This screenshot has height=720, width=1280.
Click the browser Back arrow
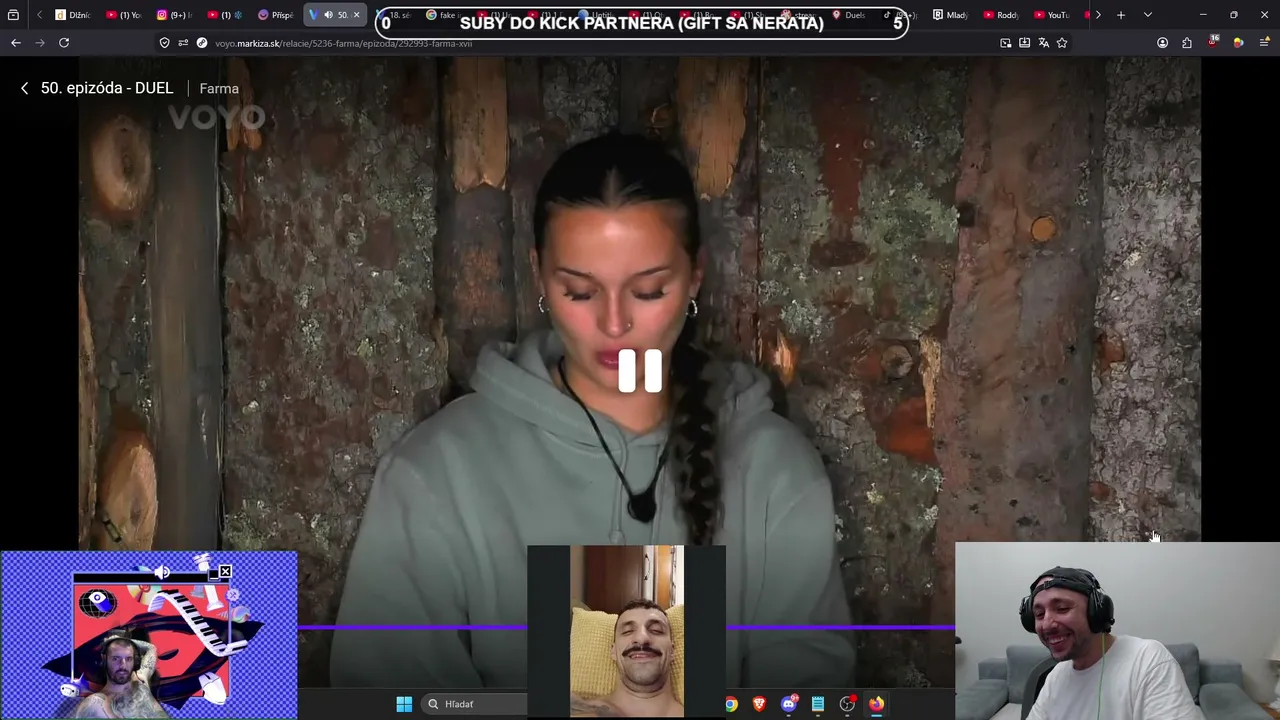coord(16,43)
